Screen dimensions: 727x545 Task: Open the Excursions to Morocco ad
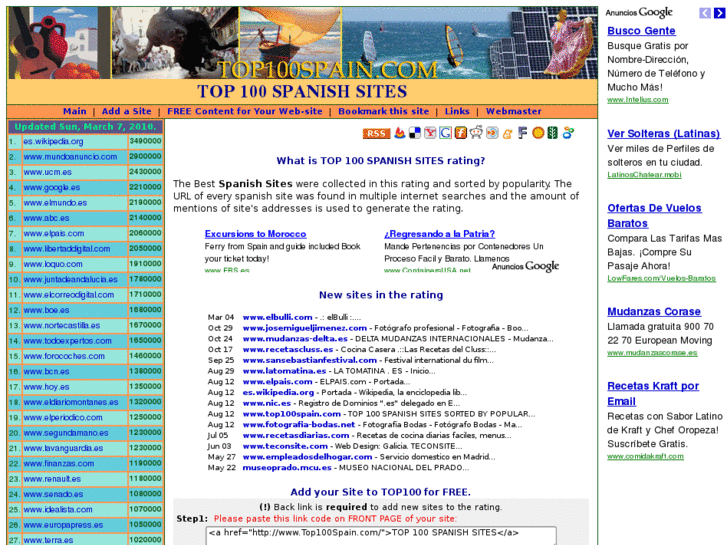click(x=255, y=234)
